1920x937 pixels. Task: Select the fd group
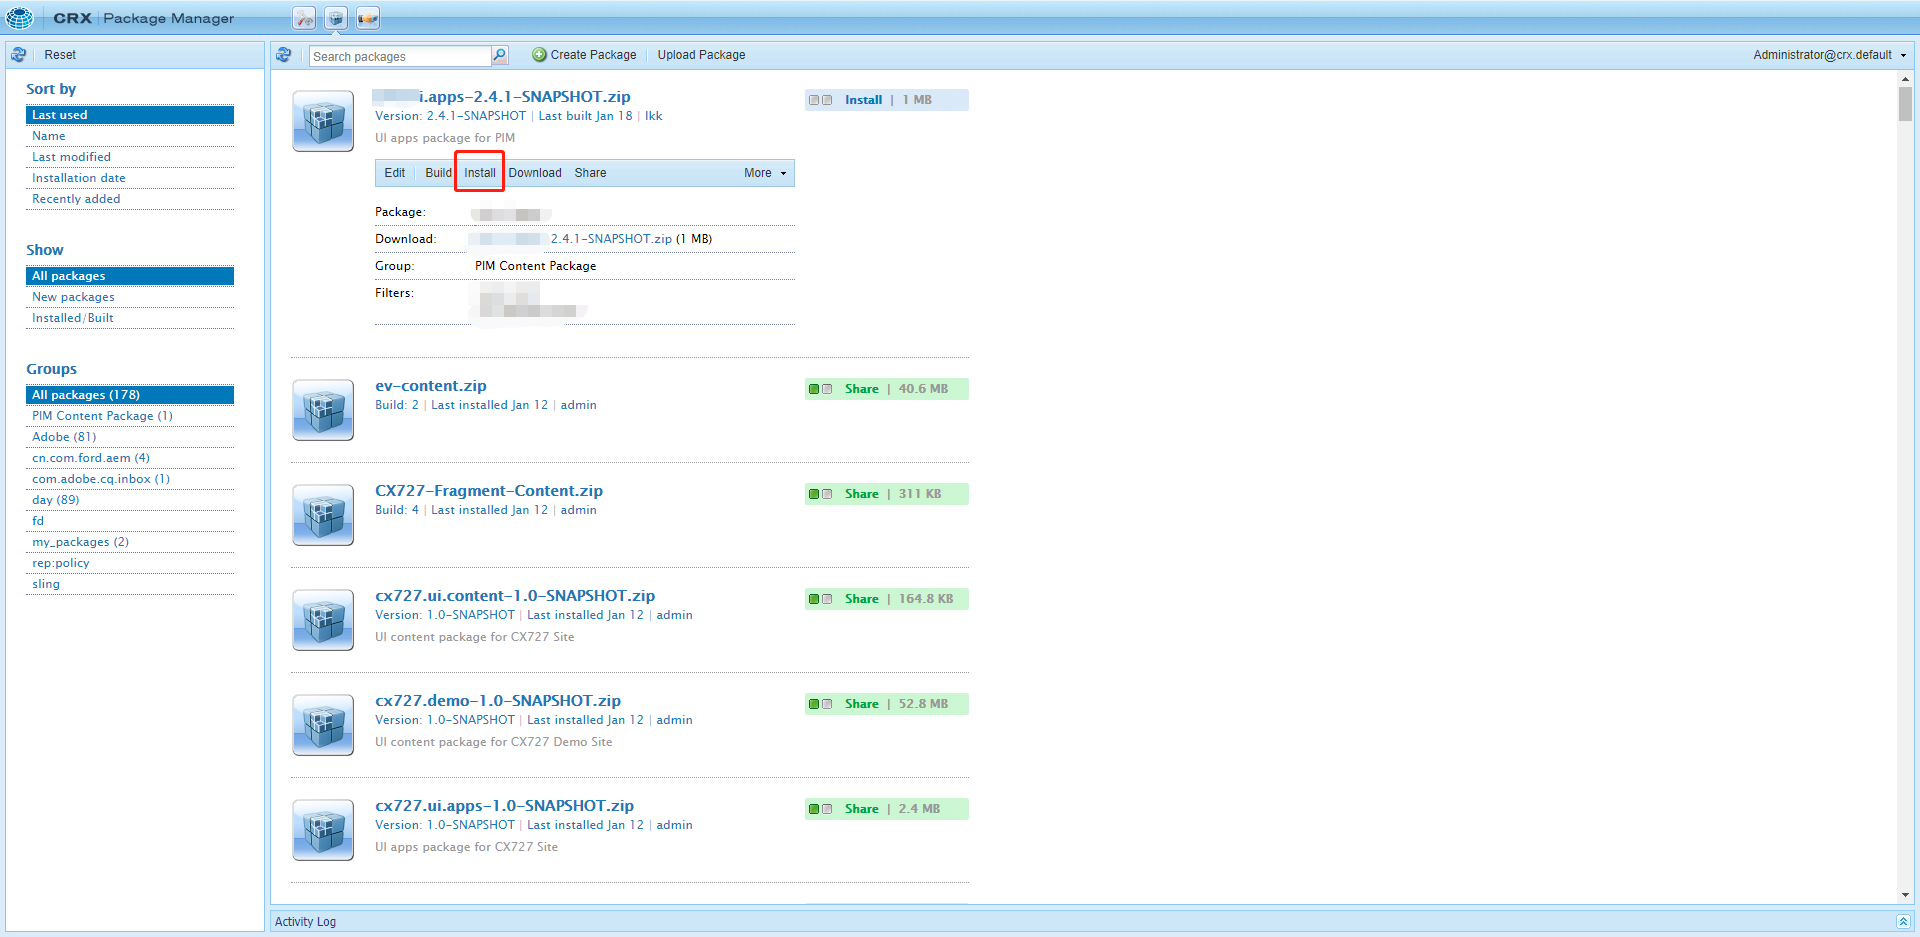coord(130,521)
